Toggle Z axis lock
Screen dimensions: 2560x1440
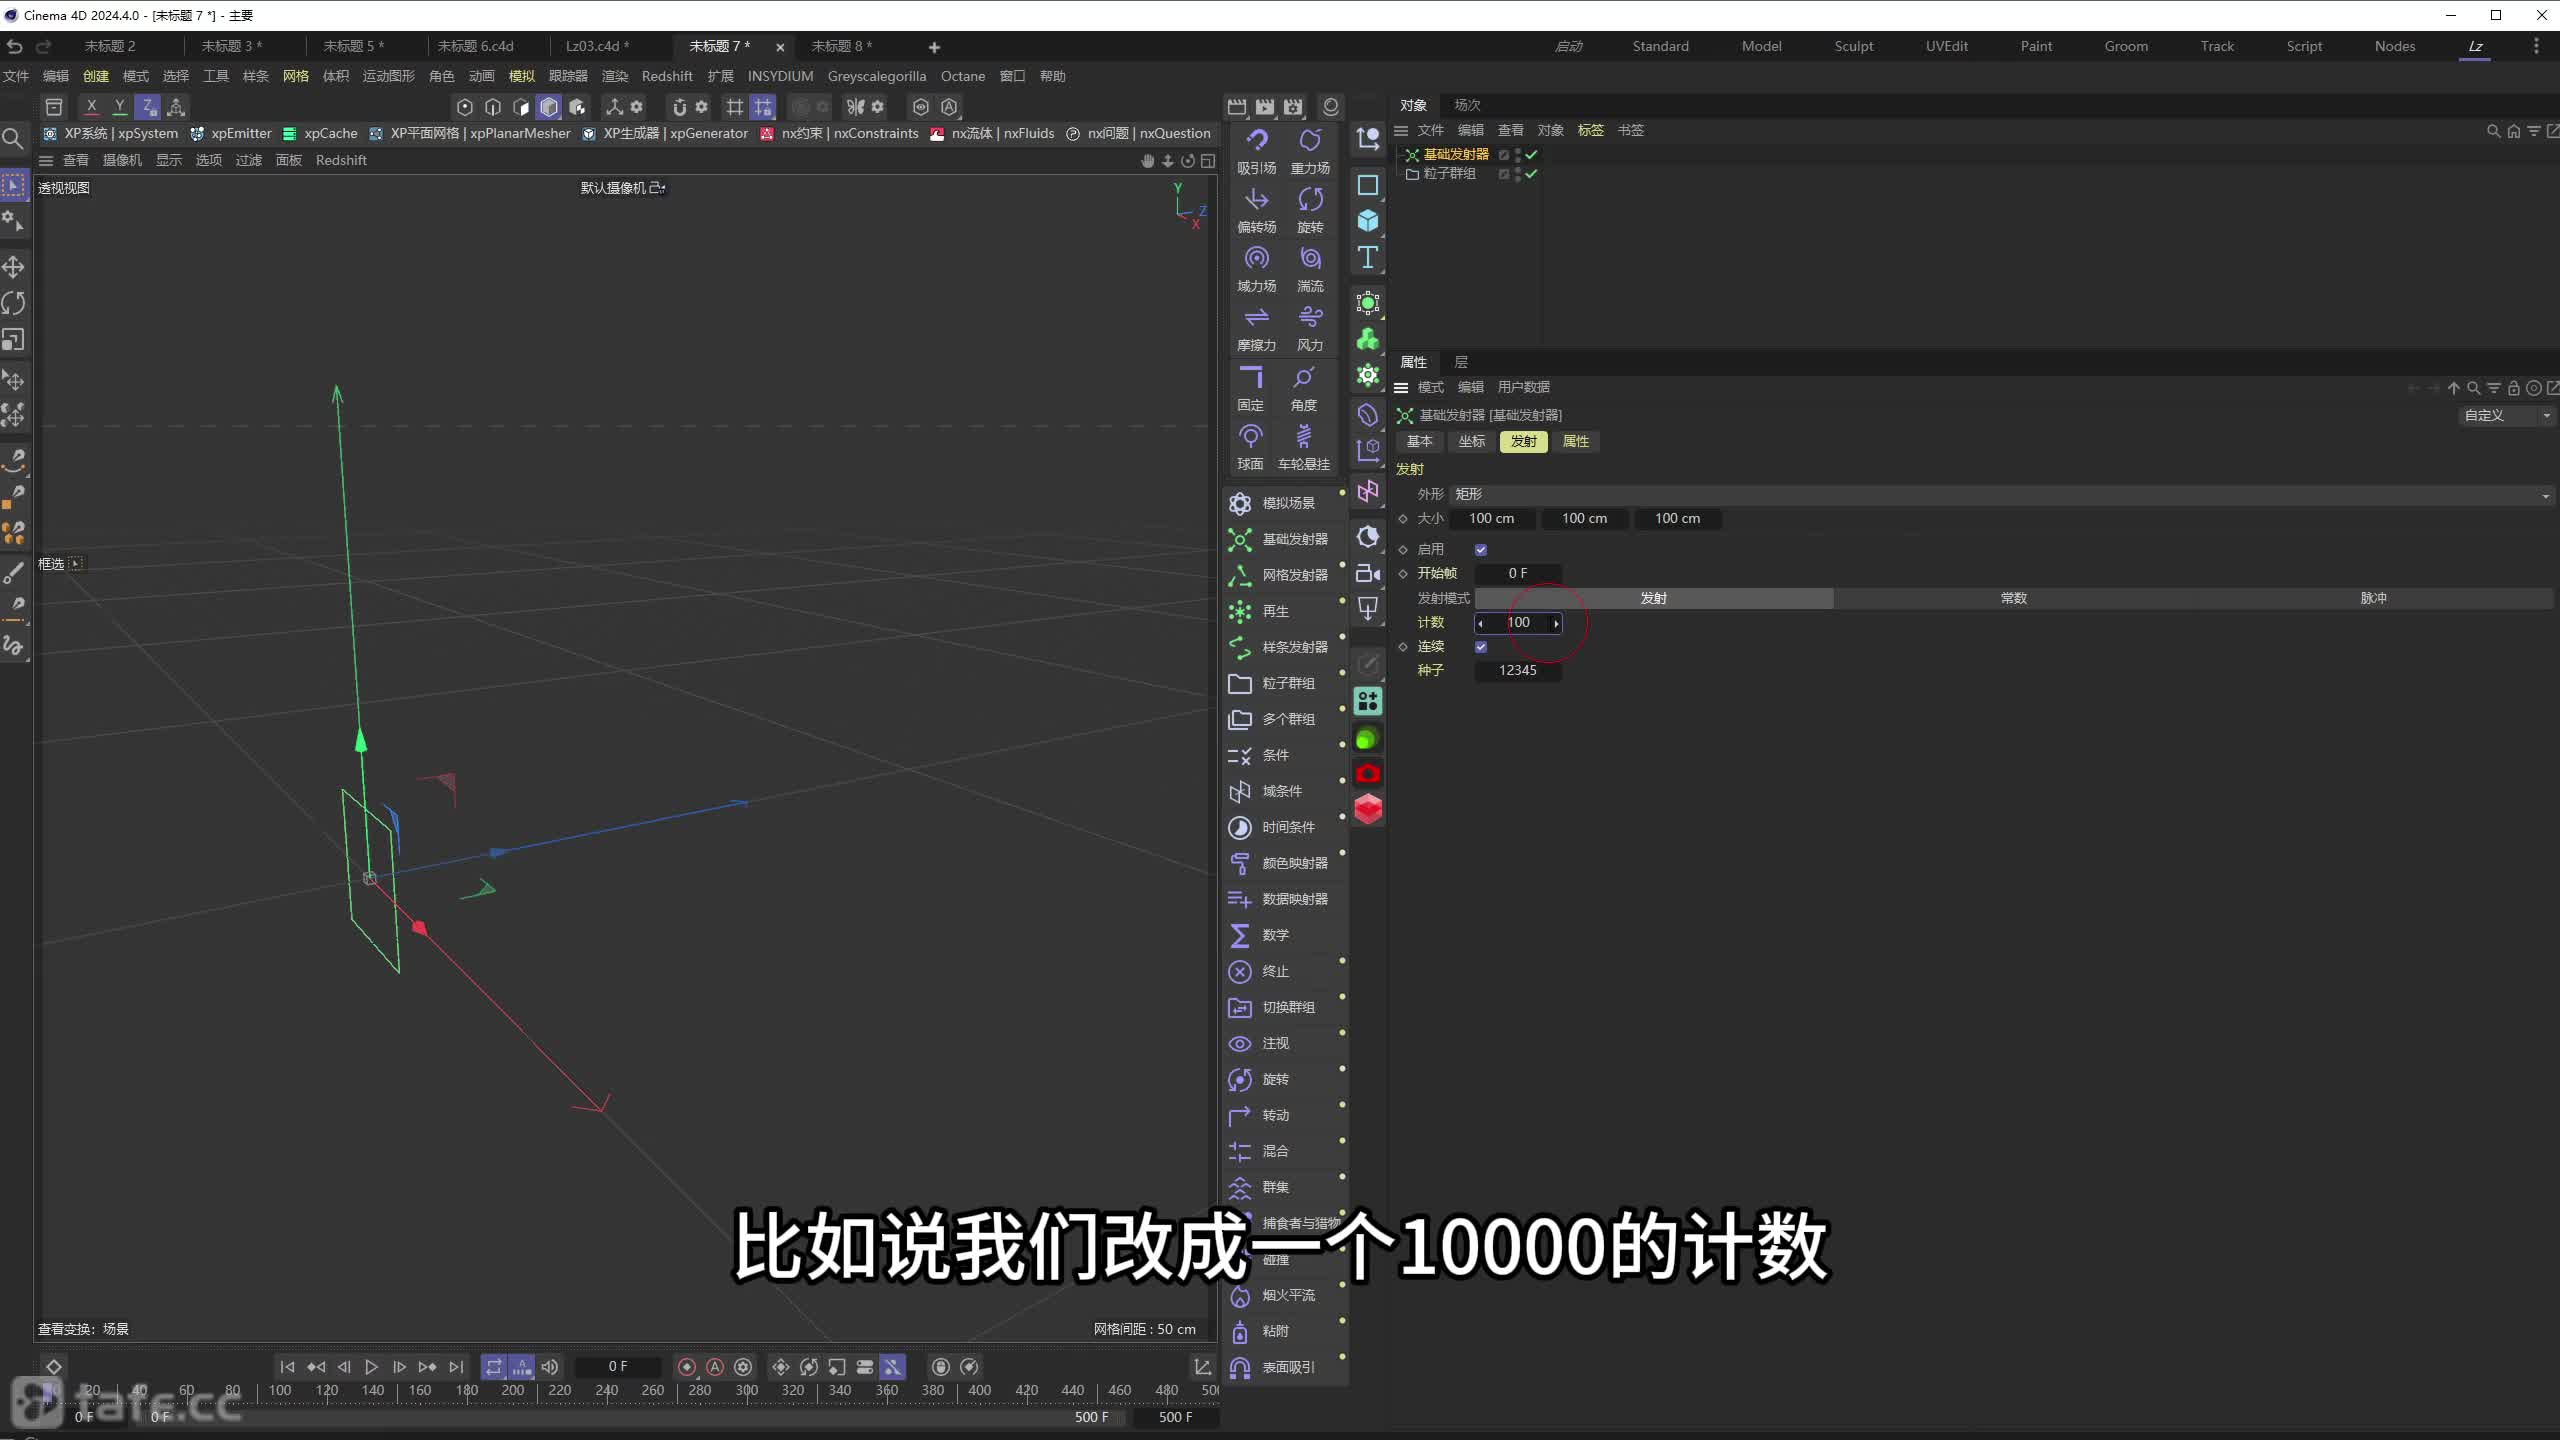click(148, 106)
